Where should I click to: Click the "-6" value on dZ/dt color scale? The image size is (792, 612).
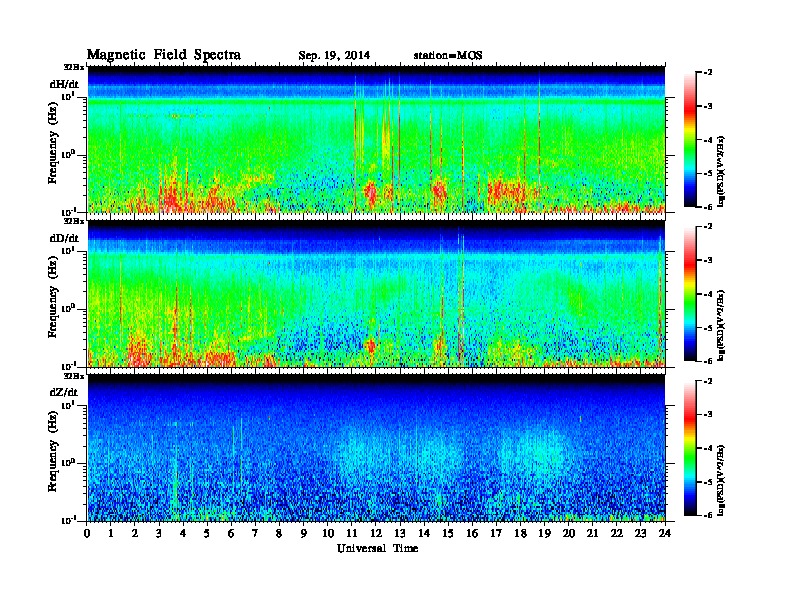[708, 515]
